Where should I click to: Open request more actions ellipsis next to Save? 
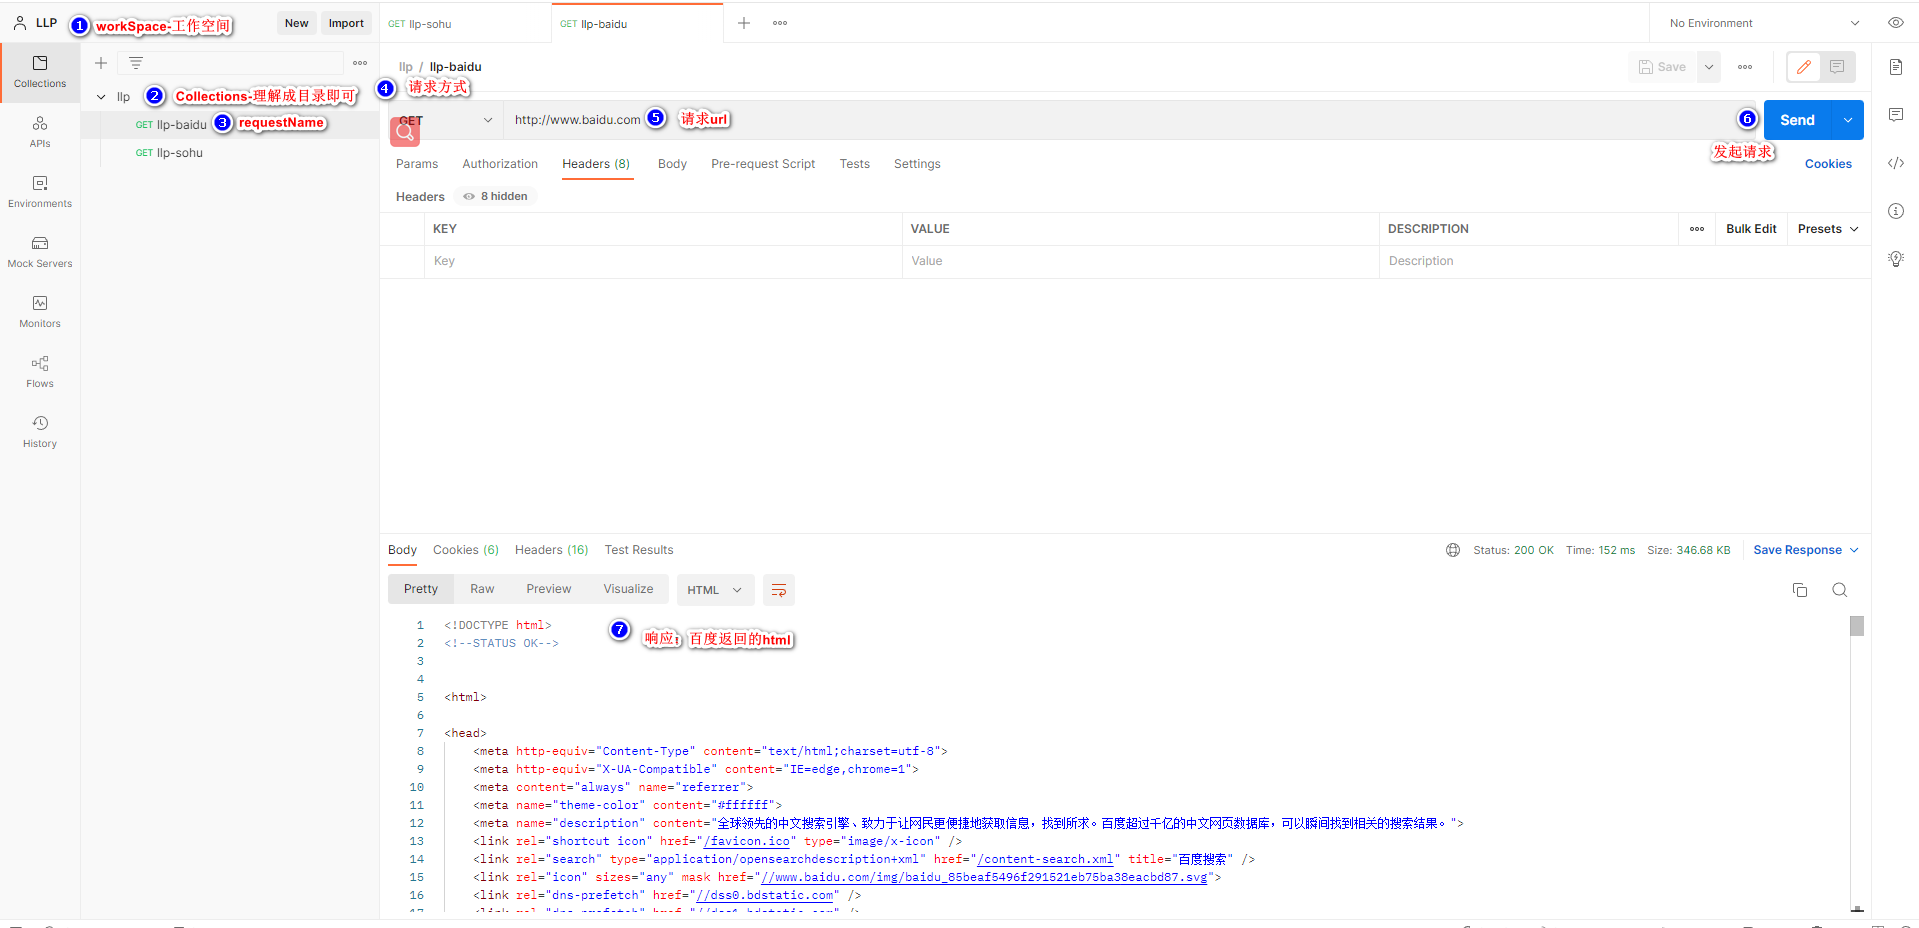(x=1745, y=67)
